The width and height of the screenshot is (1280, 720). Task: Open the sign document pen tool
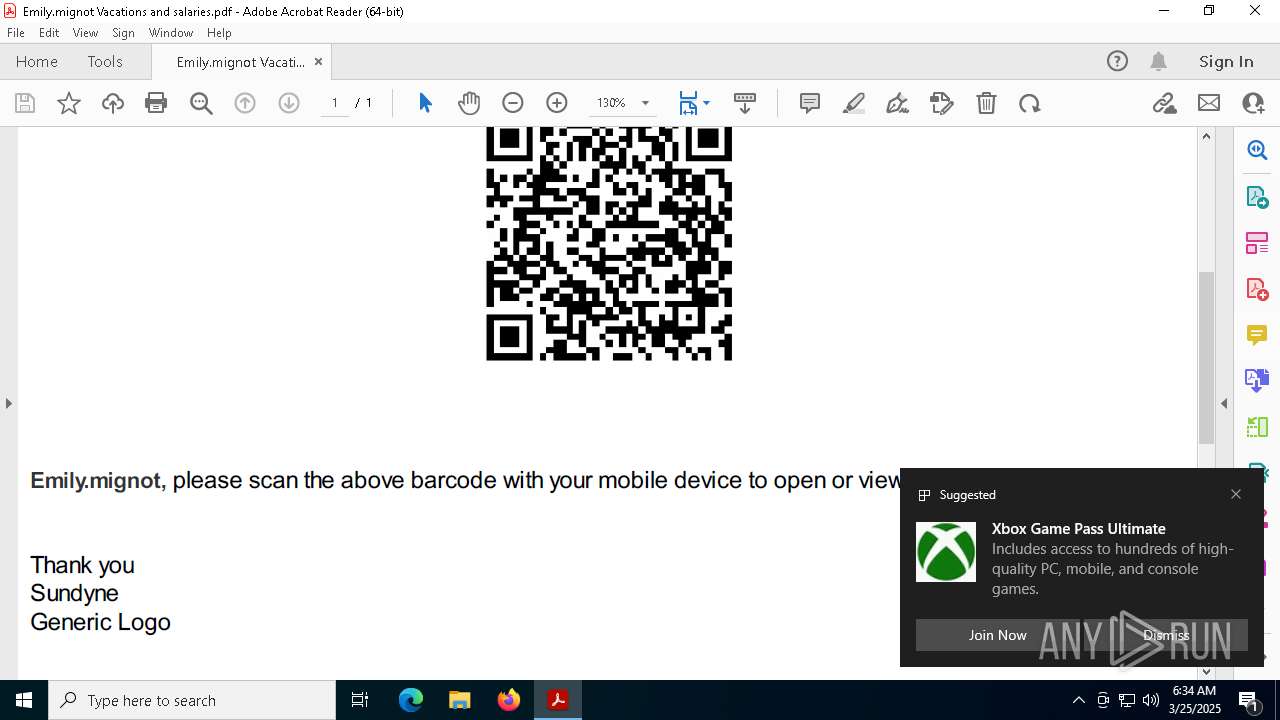[x=897, y=103]
